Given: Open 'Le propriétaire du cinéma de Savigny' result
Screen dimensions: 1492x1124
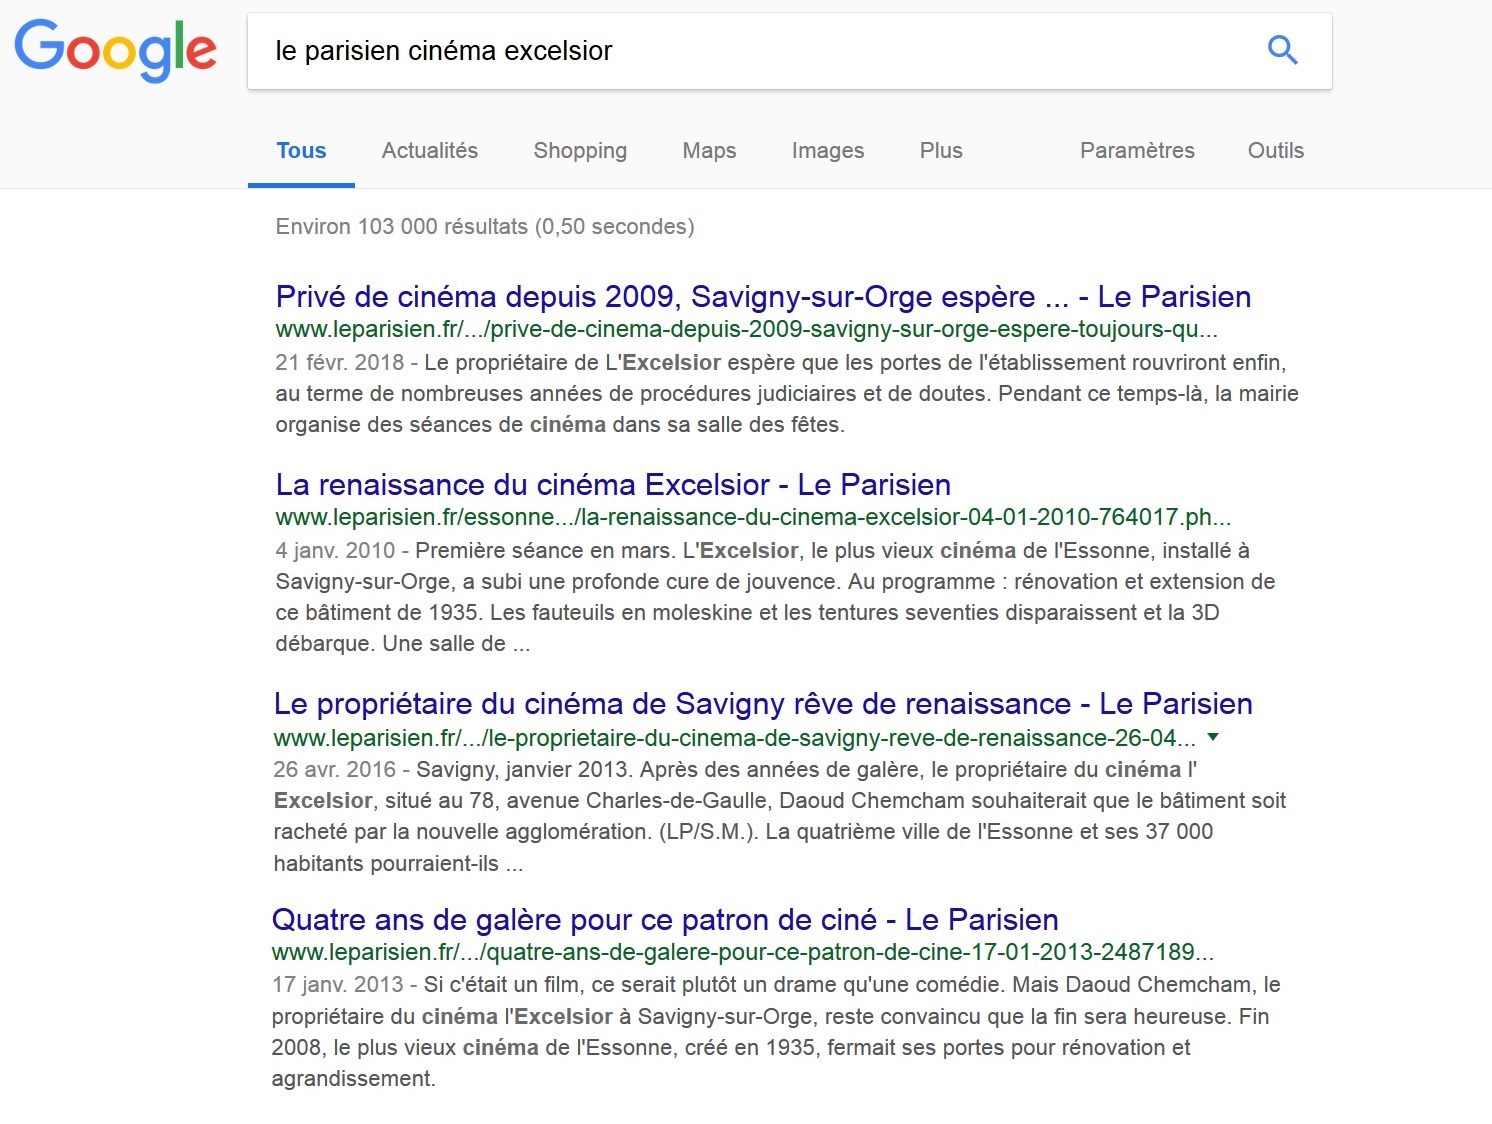Looking at the screenshot, I should [x=762, y=704].
